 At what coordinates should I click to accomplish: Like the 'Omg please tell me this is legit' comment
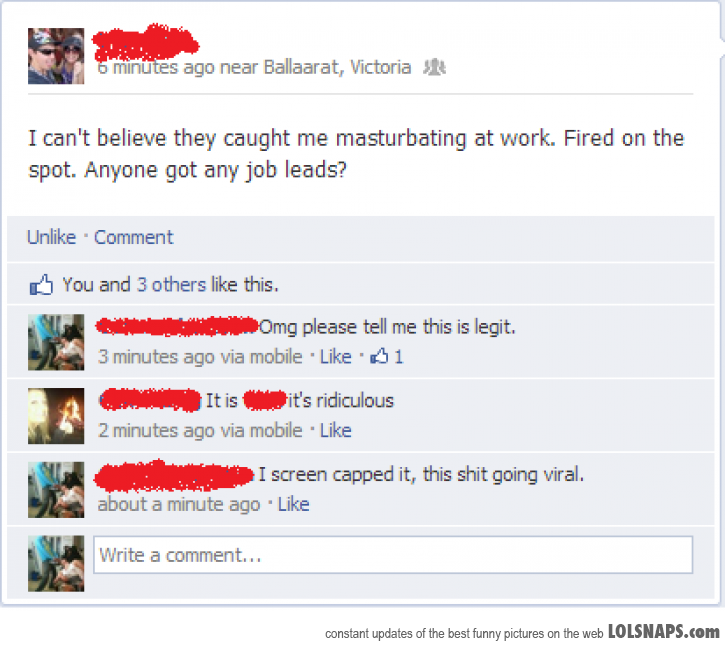336,356
